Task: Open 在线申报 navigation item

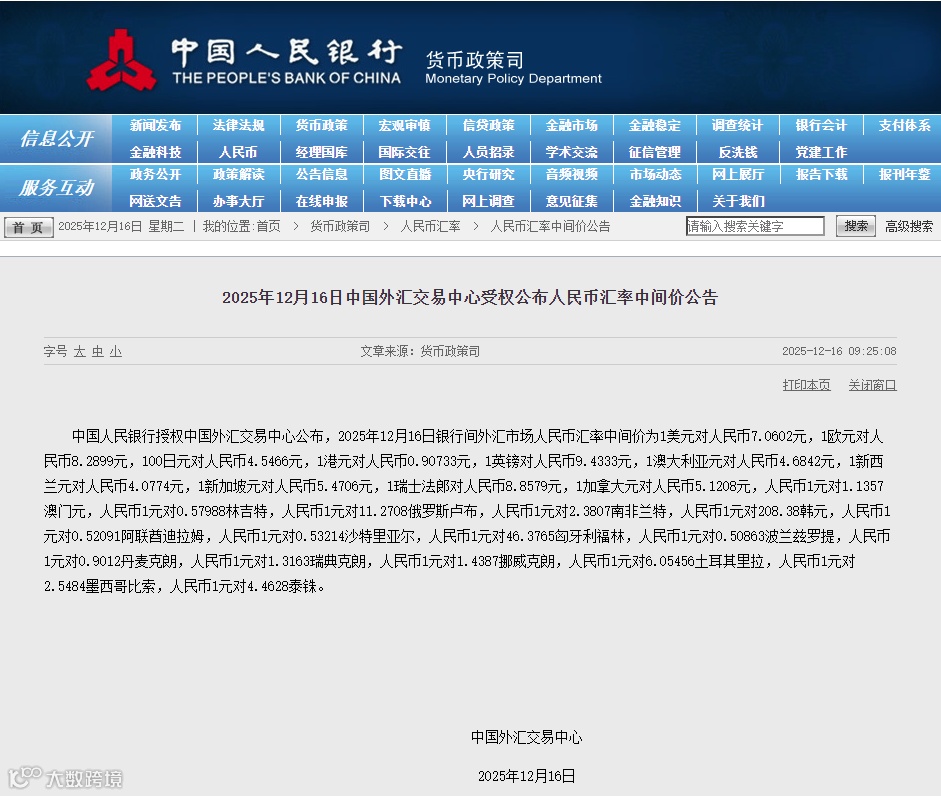Action: click(322, 201)
